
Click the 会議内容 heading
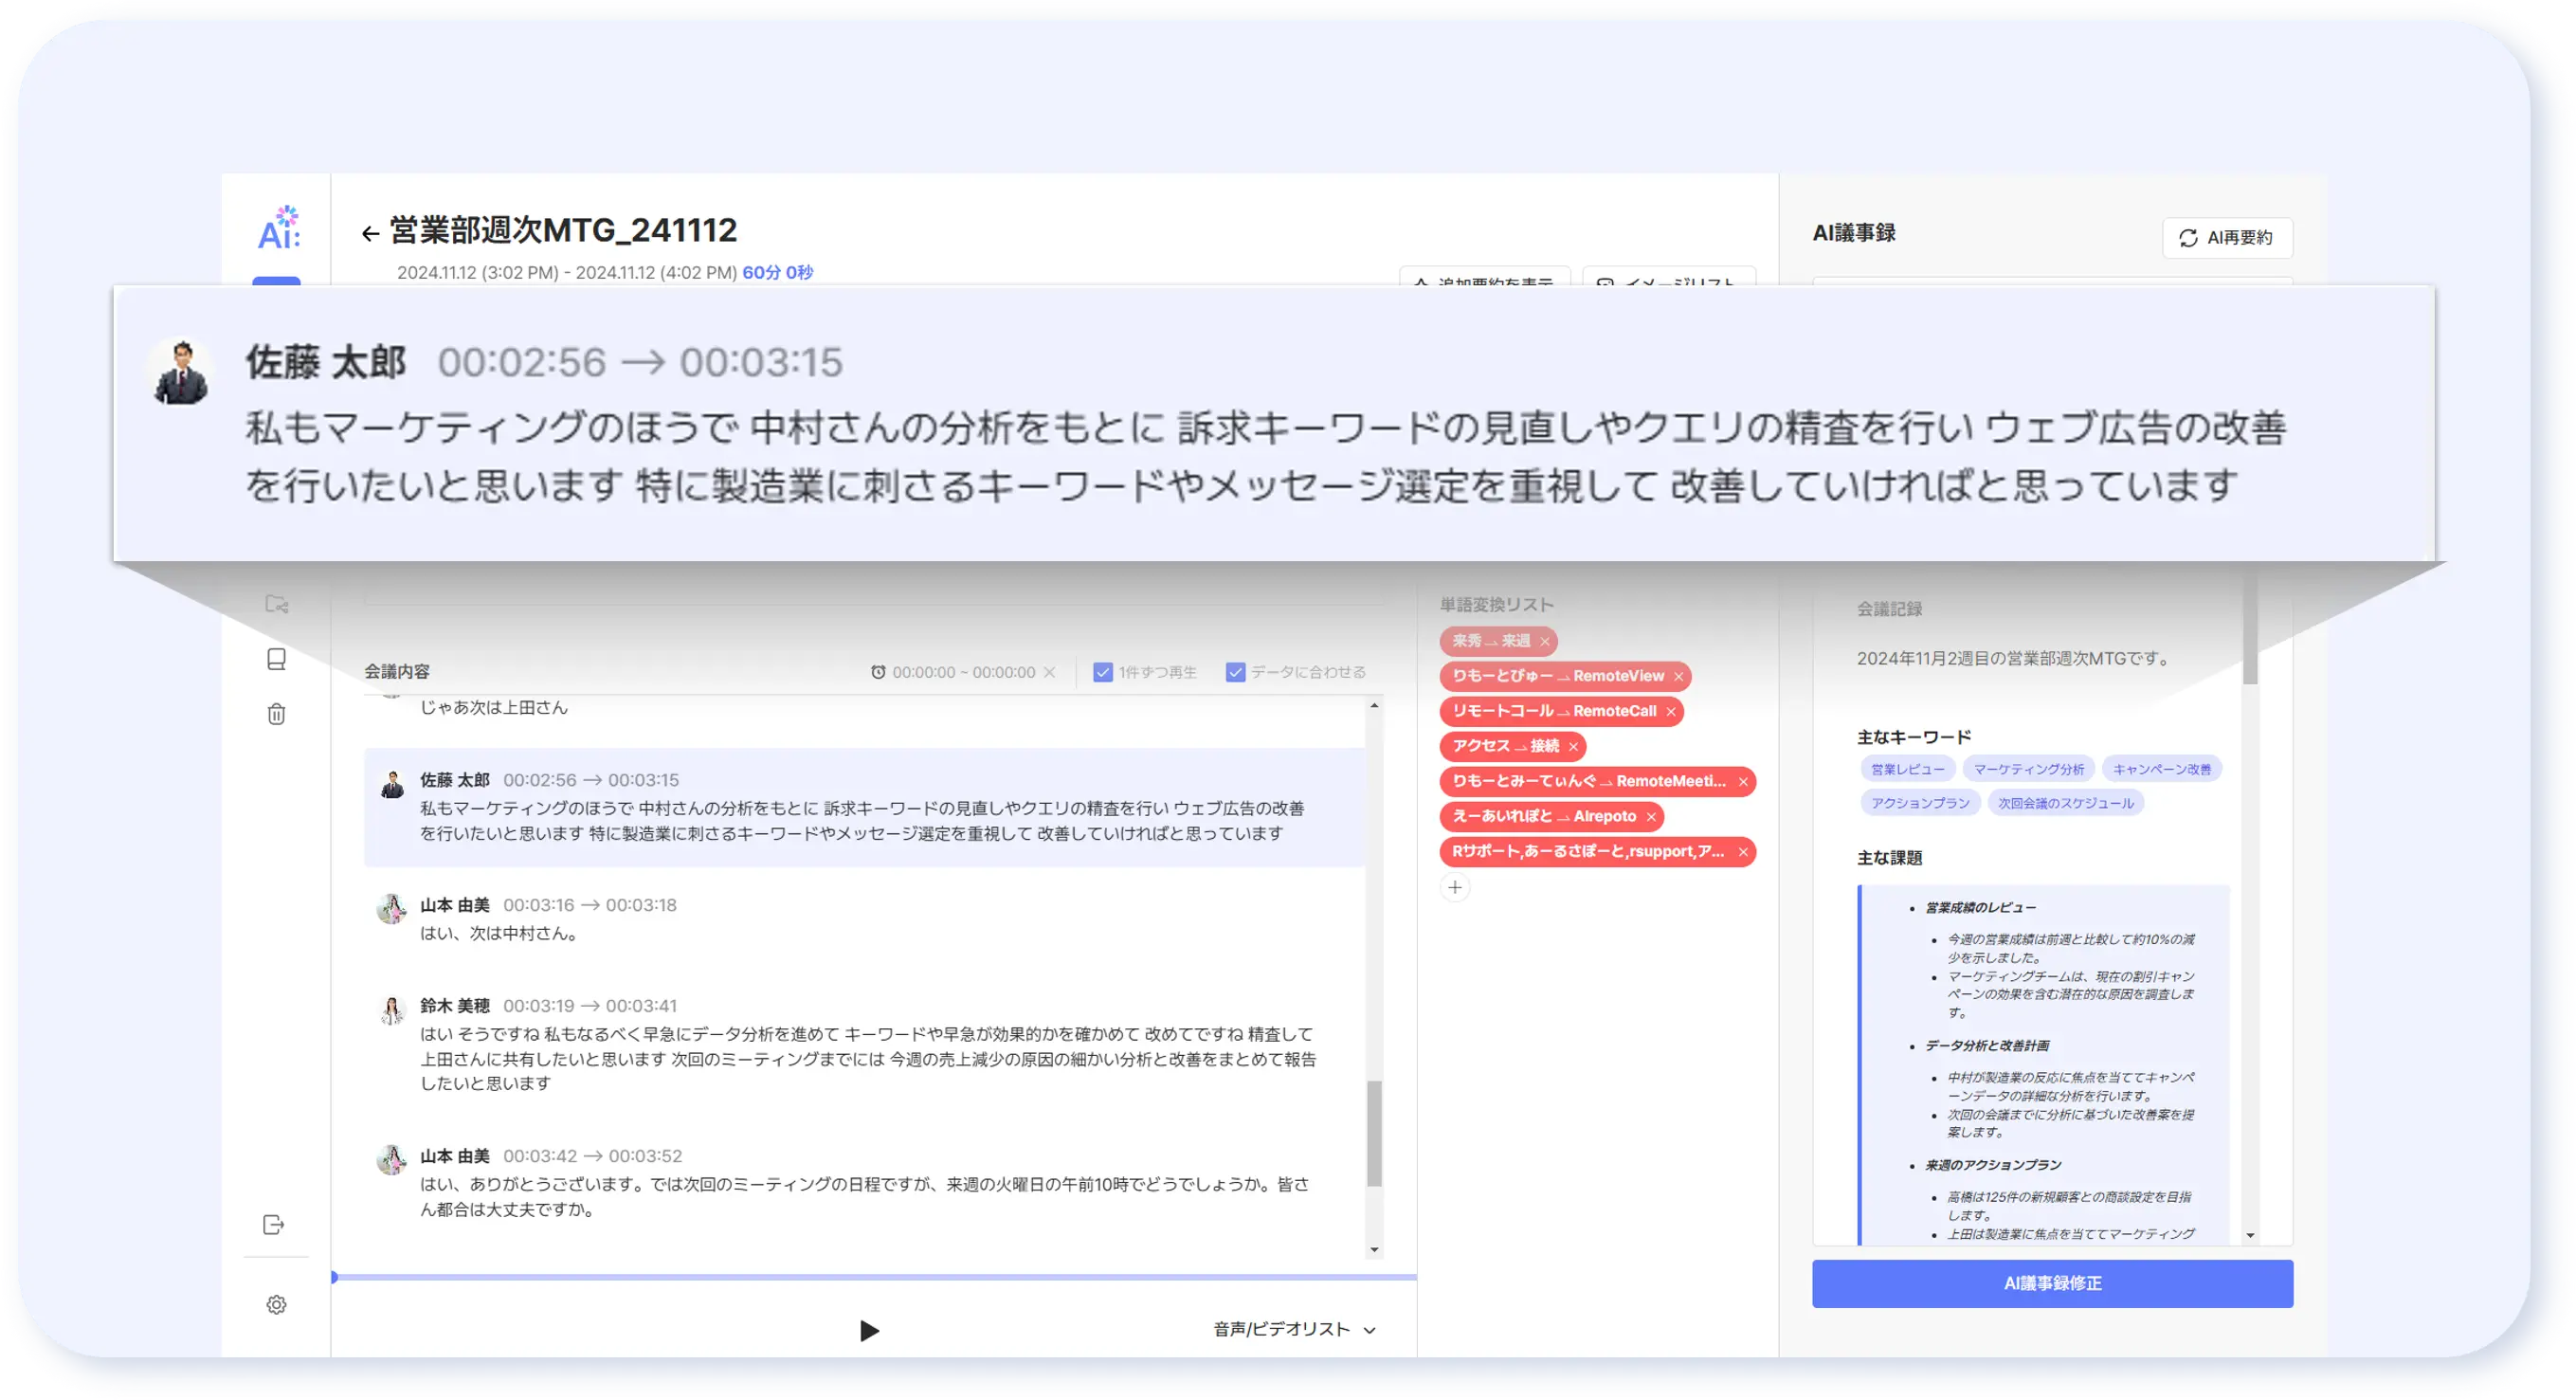pos(397,671)
